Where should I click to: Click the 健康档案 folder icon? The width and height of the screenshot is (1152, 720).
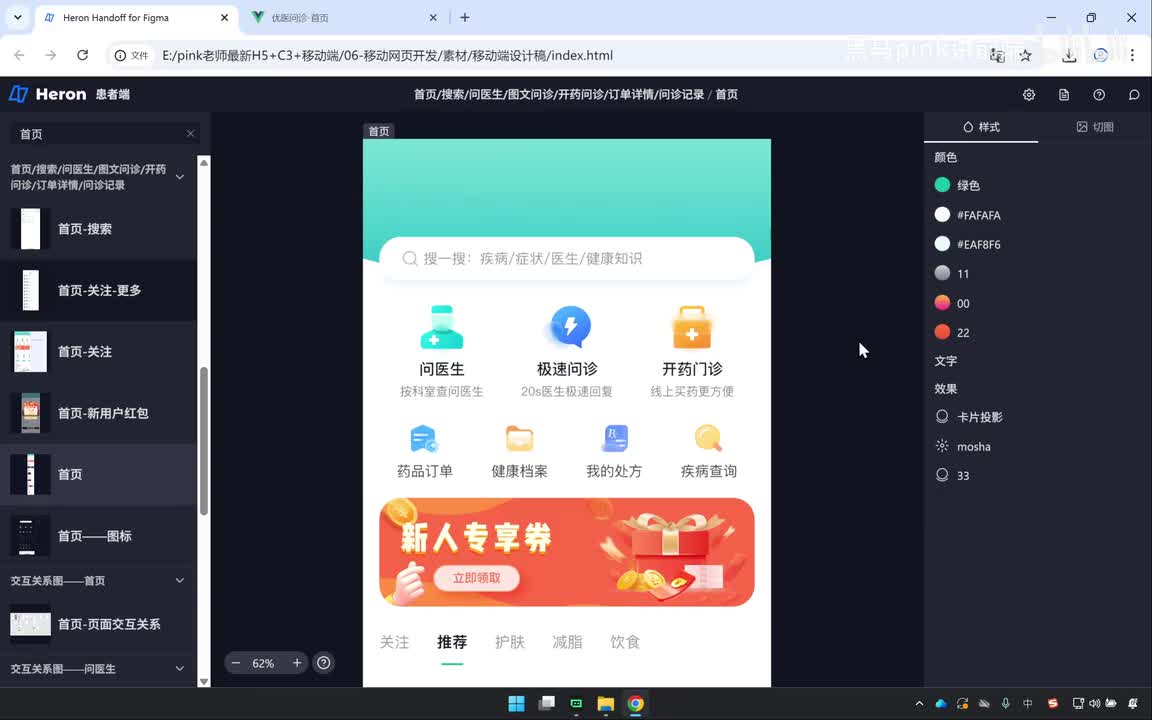tap(519, 439)
